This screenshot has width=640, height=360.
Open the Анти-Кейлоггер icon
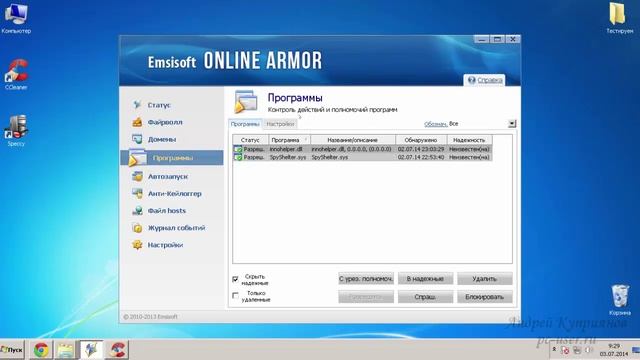click(x=138, y=193)
